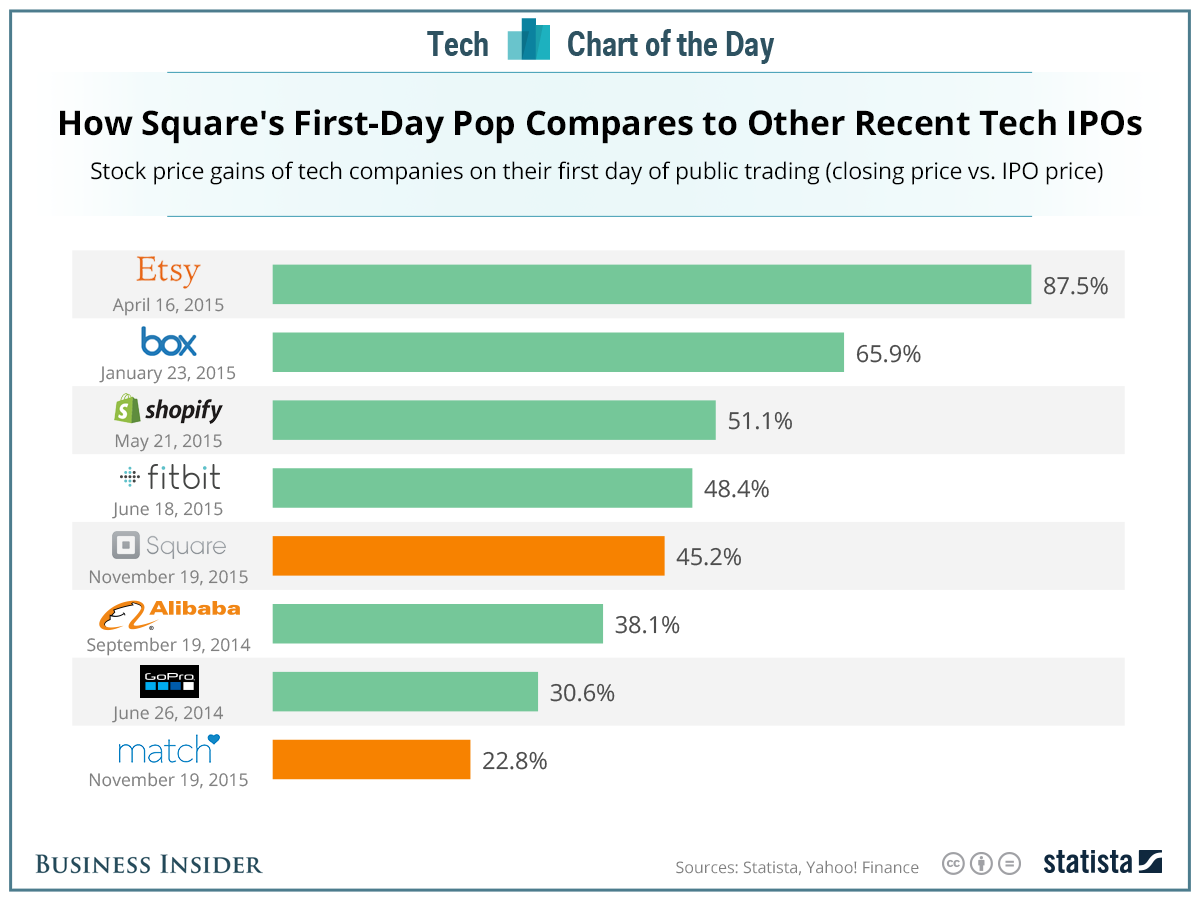Click the Alibaba 38.1% bar
1200x900 pixels.
437,624
